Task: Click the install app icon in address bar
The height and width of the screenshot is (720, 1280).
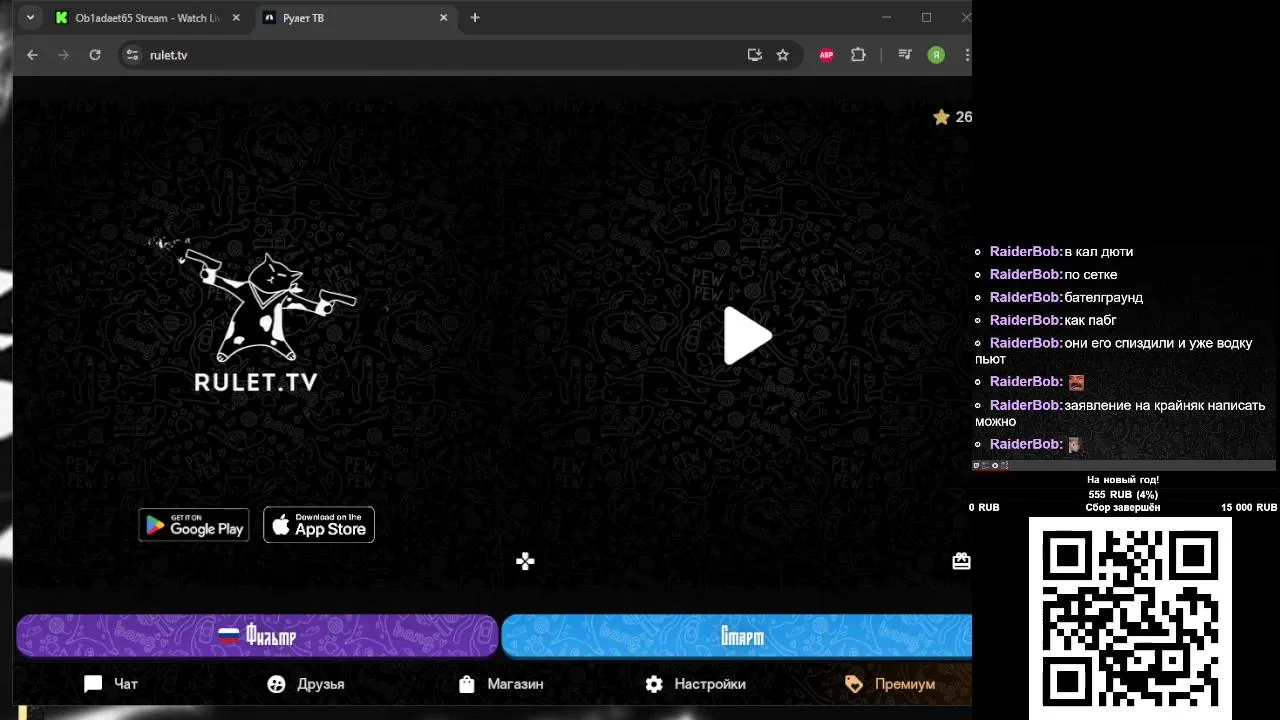Action: click(x=754, y=55)
